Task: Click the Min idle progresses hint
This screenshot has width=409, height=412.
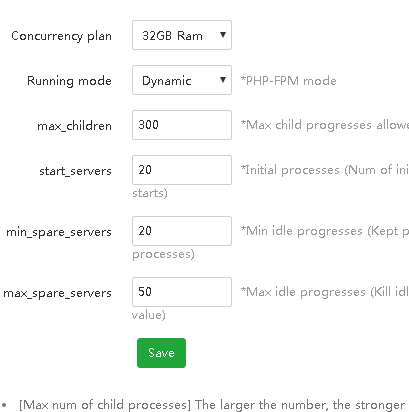Action: (x=325, y=231)
